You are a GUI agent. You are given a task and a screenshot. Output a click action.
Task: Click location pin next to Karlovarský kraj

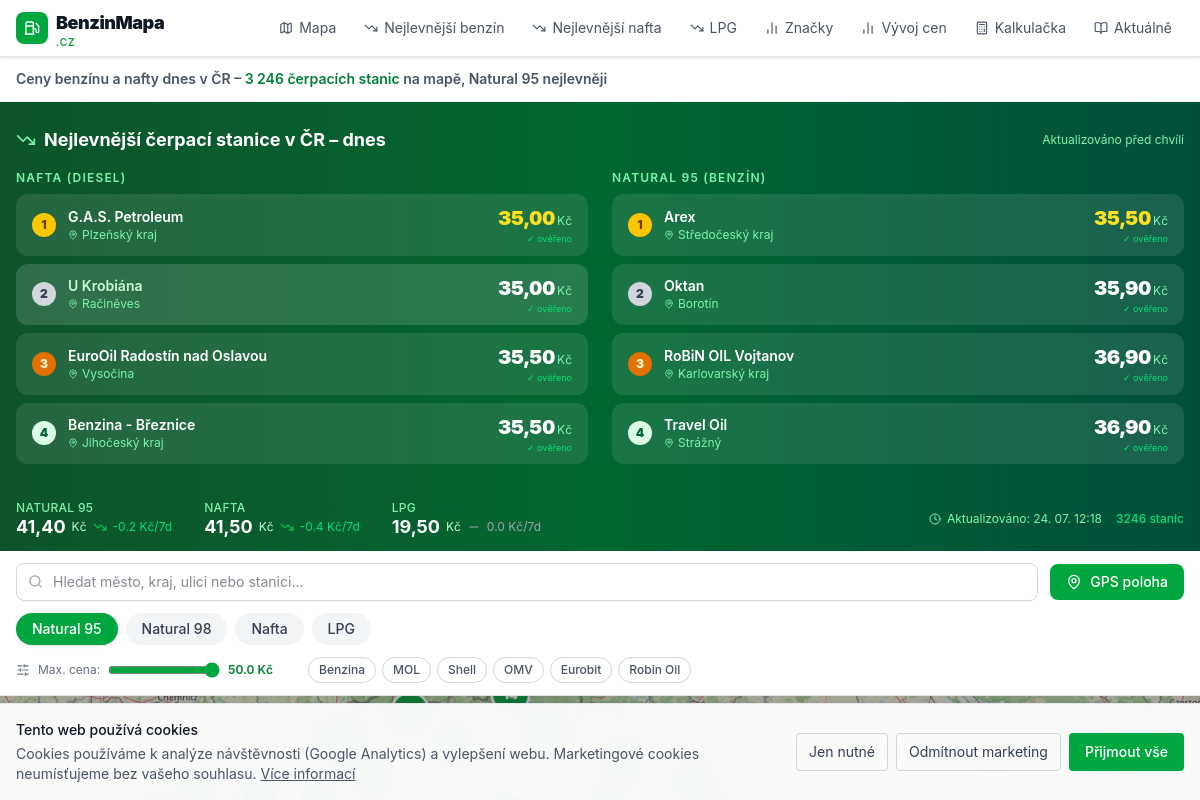[669, 374]
